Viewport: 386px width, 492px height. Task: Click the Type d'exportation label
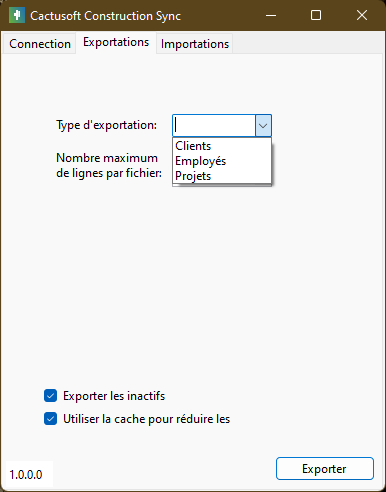tap(106, 125)
